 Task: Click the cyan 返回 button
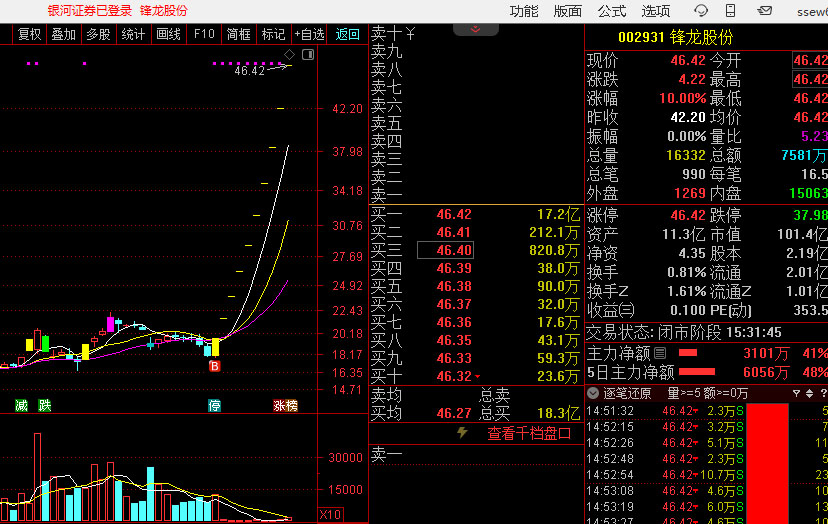[347, 34]
